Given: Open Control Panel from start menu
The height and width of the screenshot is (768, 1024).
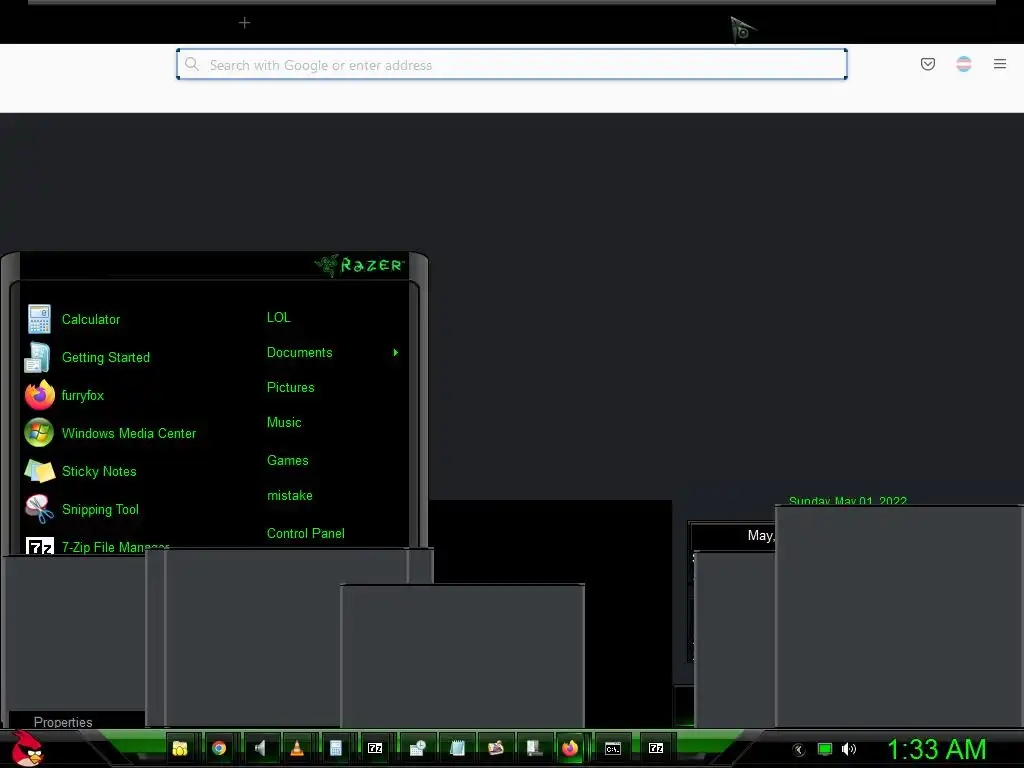Looking at the screenshot, I should click(306, 534).
